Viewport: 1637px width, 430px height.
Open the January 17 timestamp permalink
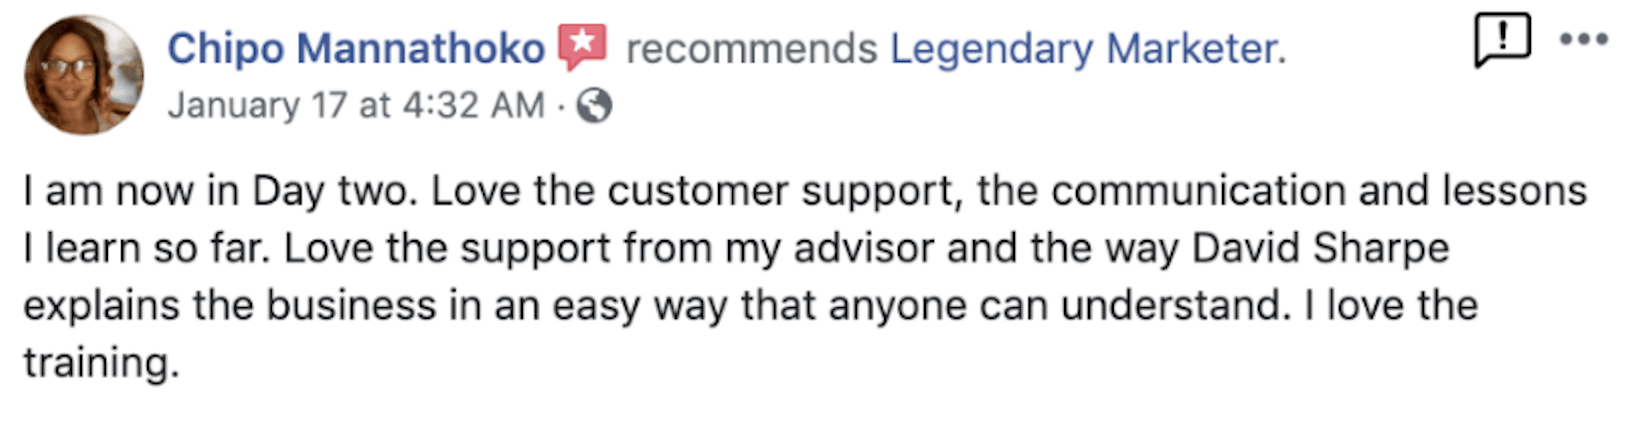tap(356, 105)
